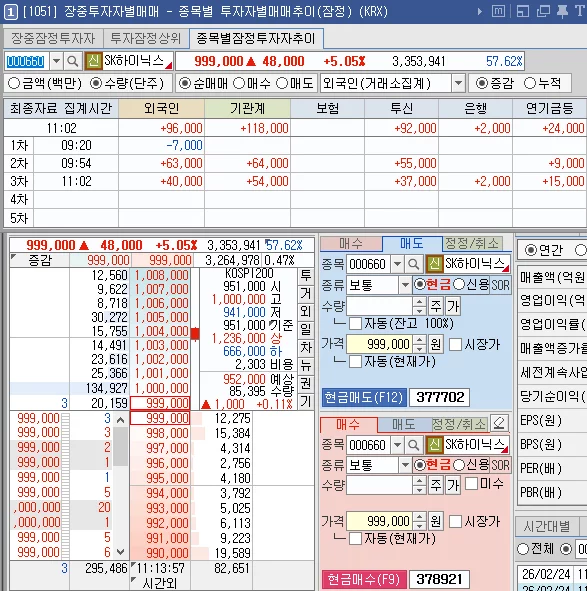Open 종류 보통 dropdown in sell panel
Screen dimensions: 587x591
(405, 285)
